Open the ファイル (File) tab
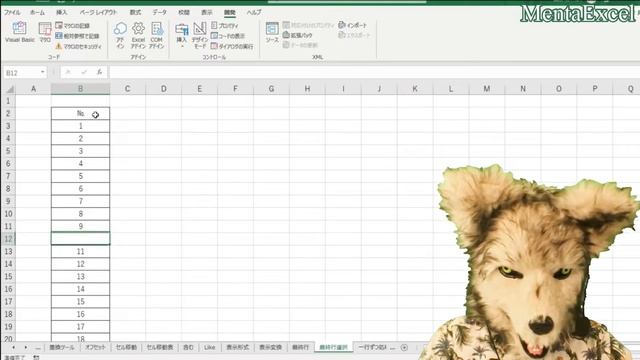 click(x=12, y=12)
